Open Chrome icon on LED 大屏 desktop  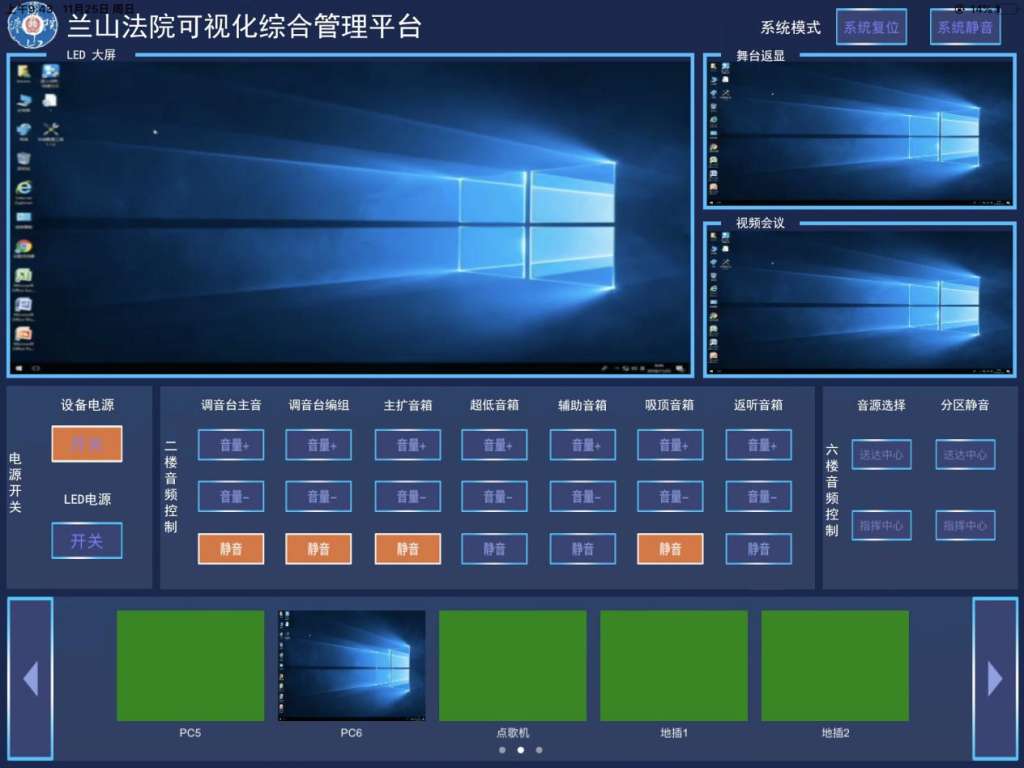24,247
